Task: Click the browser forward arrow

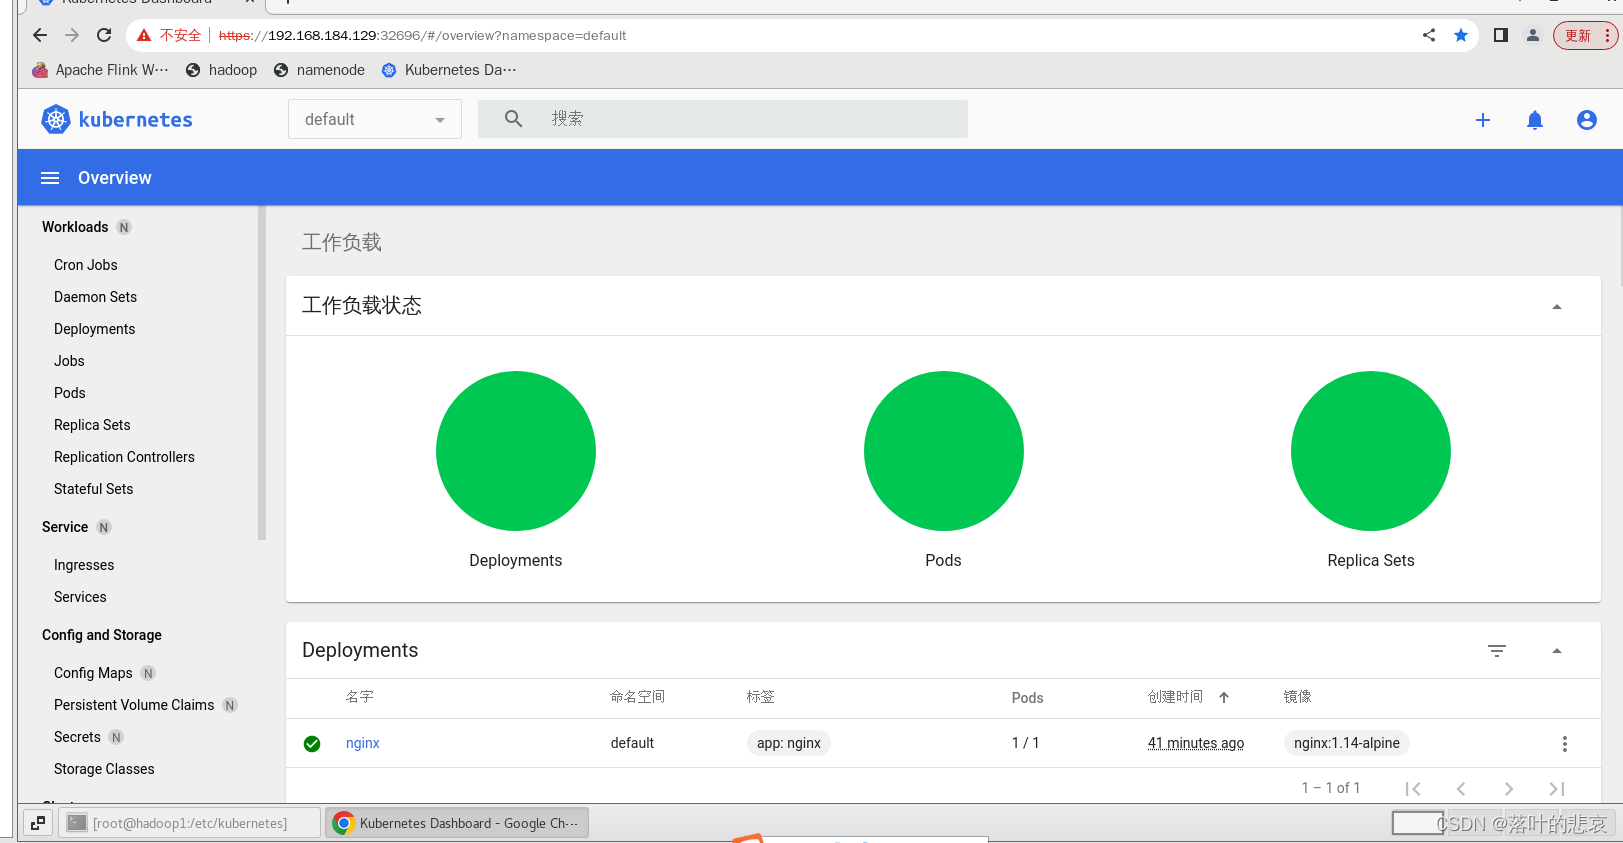Action: 72,35
